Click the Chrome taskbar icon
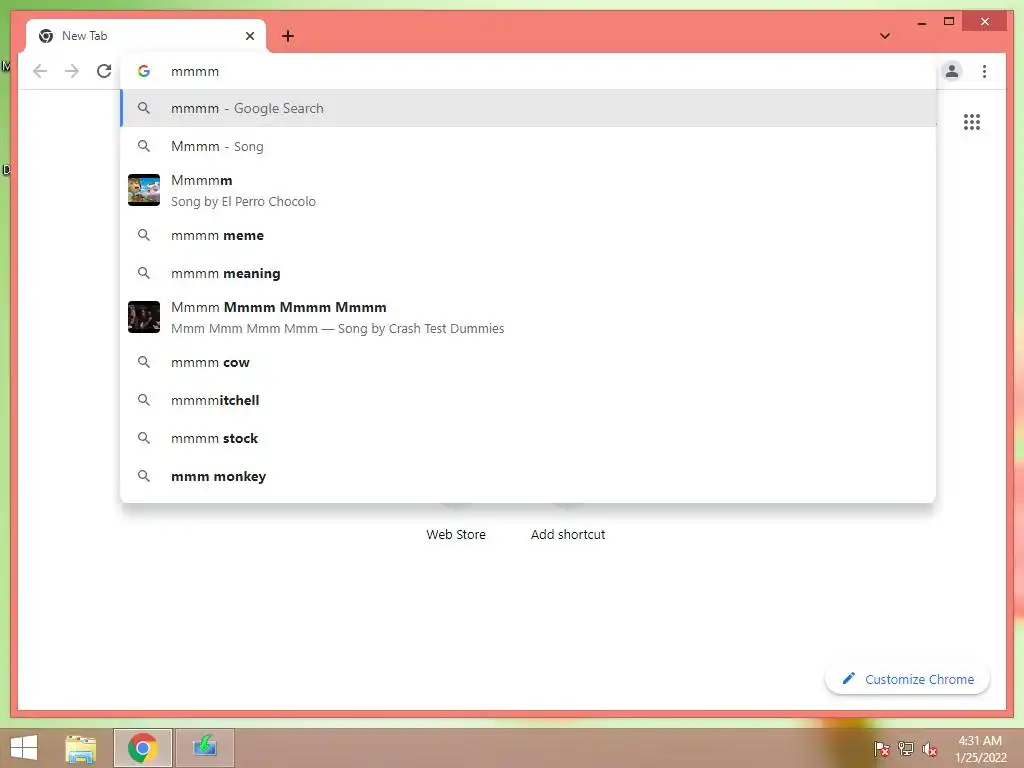Screen dimensions: 1024x768 tap(142, 748)
